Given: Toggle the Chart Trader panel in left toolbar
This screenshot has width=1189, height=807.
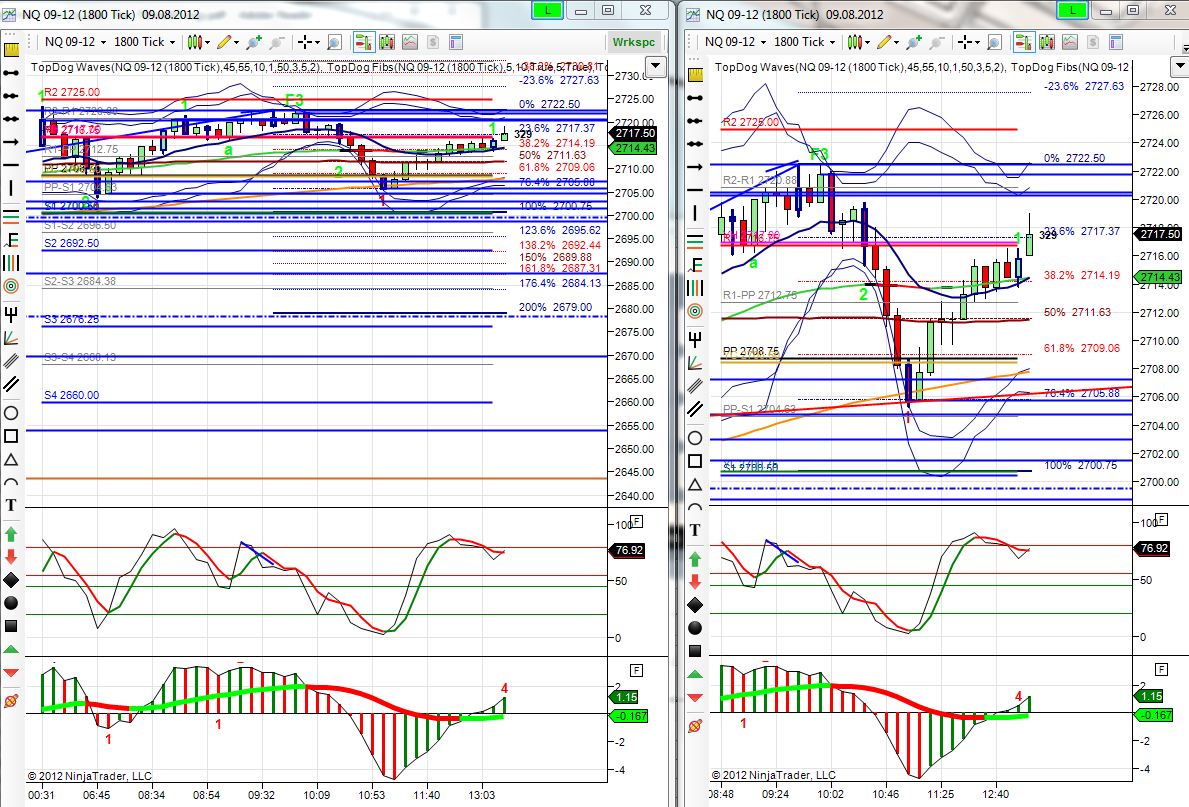Looking at the screenshot, I should (x=362, y=42).
